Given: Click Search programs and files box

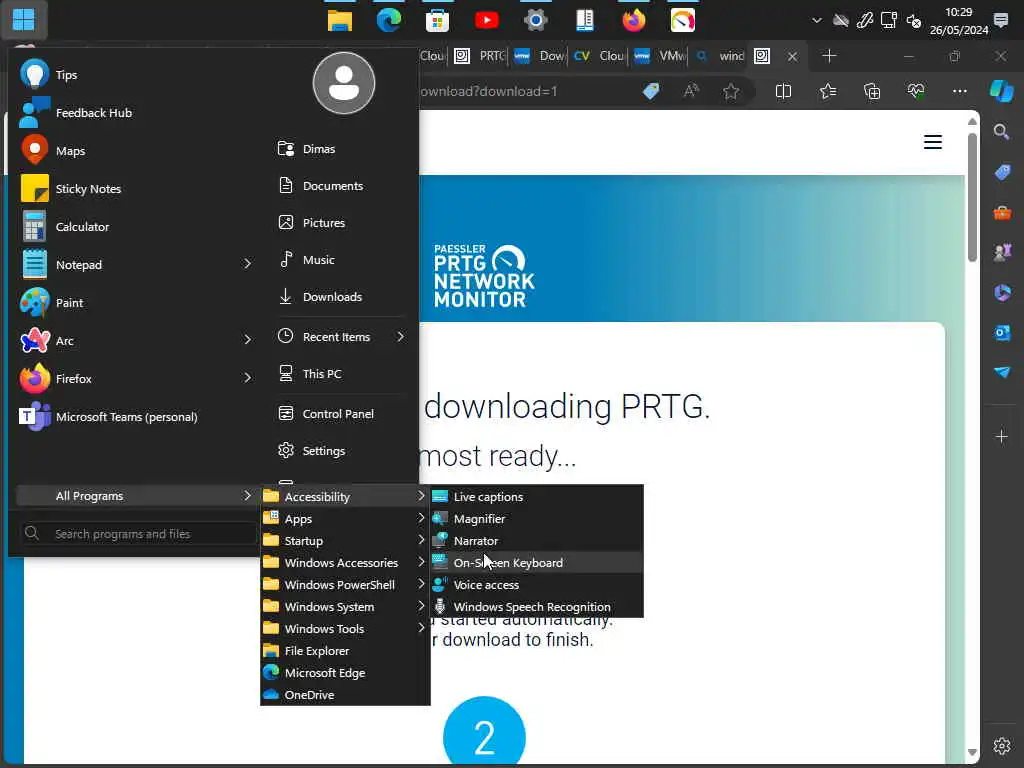Looking at the screenshot, I should [138, 534].
